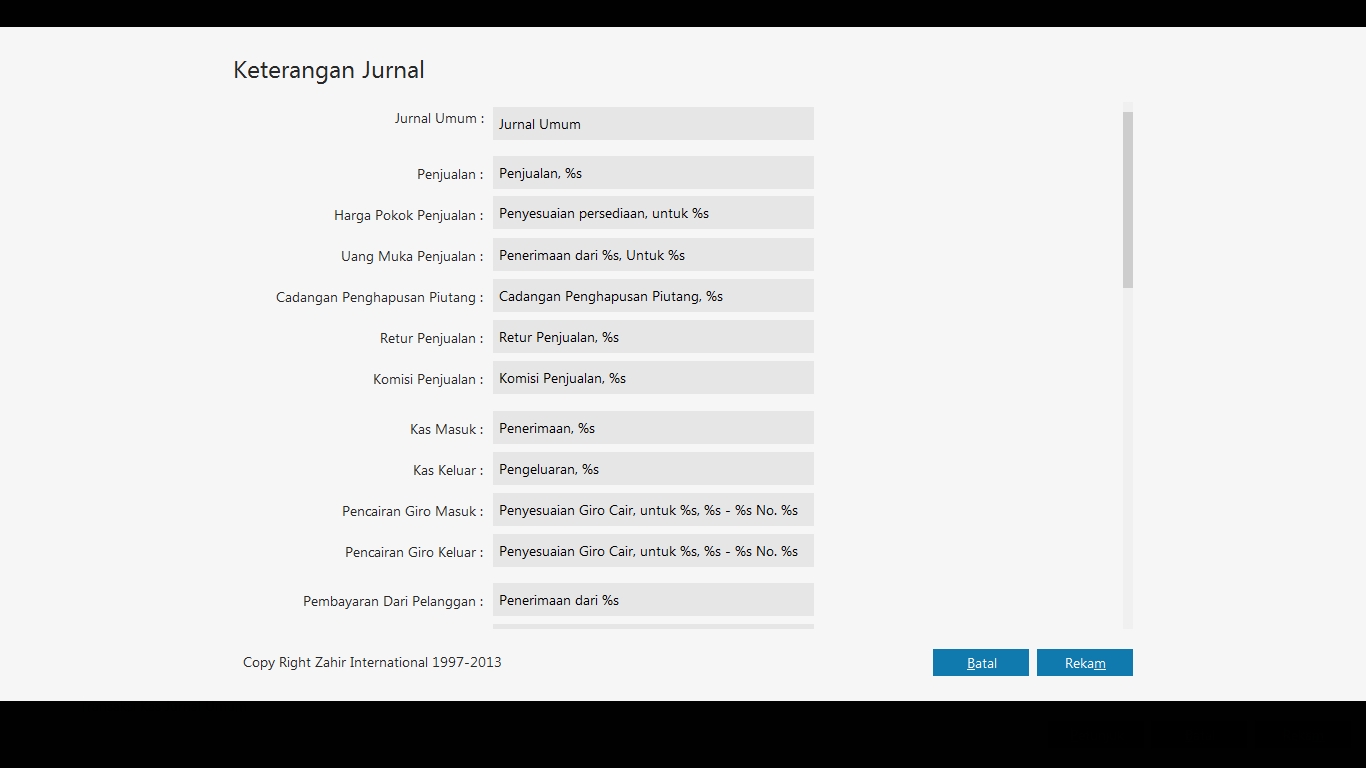Click the Keterangan Jurnal heading
1366x768 pixels.
click(329, 70)
